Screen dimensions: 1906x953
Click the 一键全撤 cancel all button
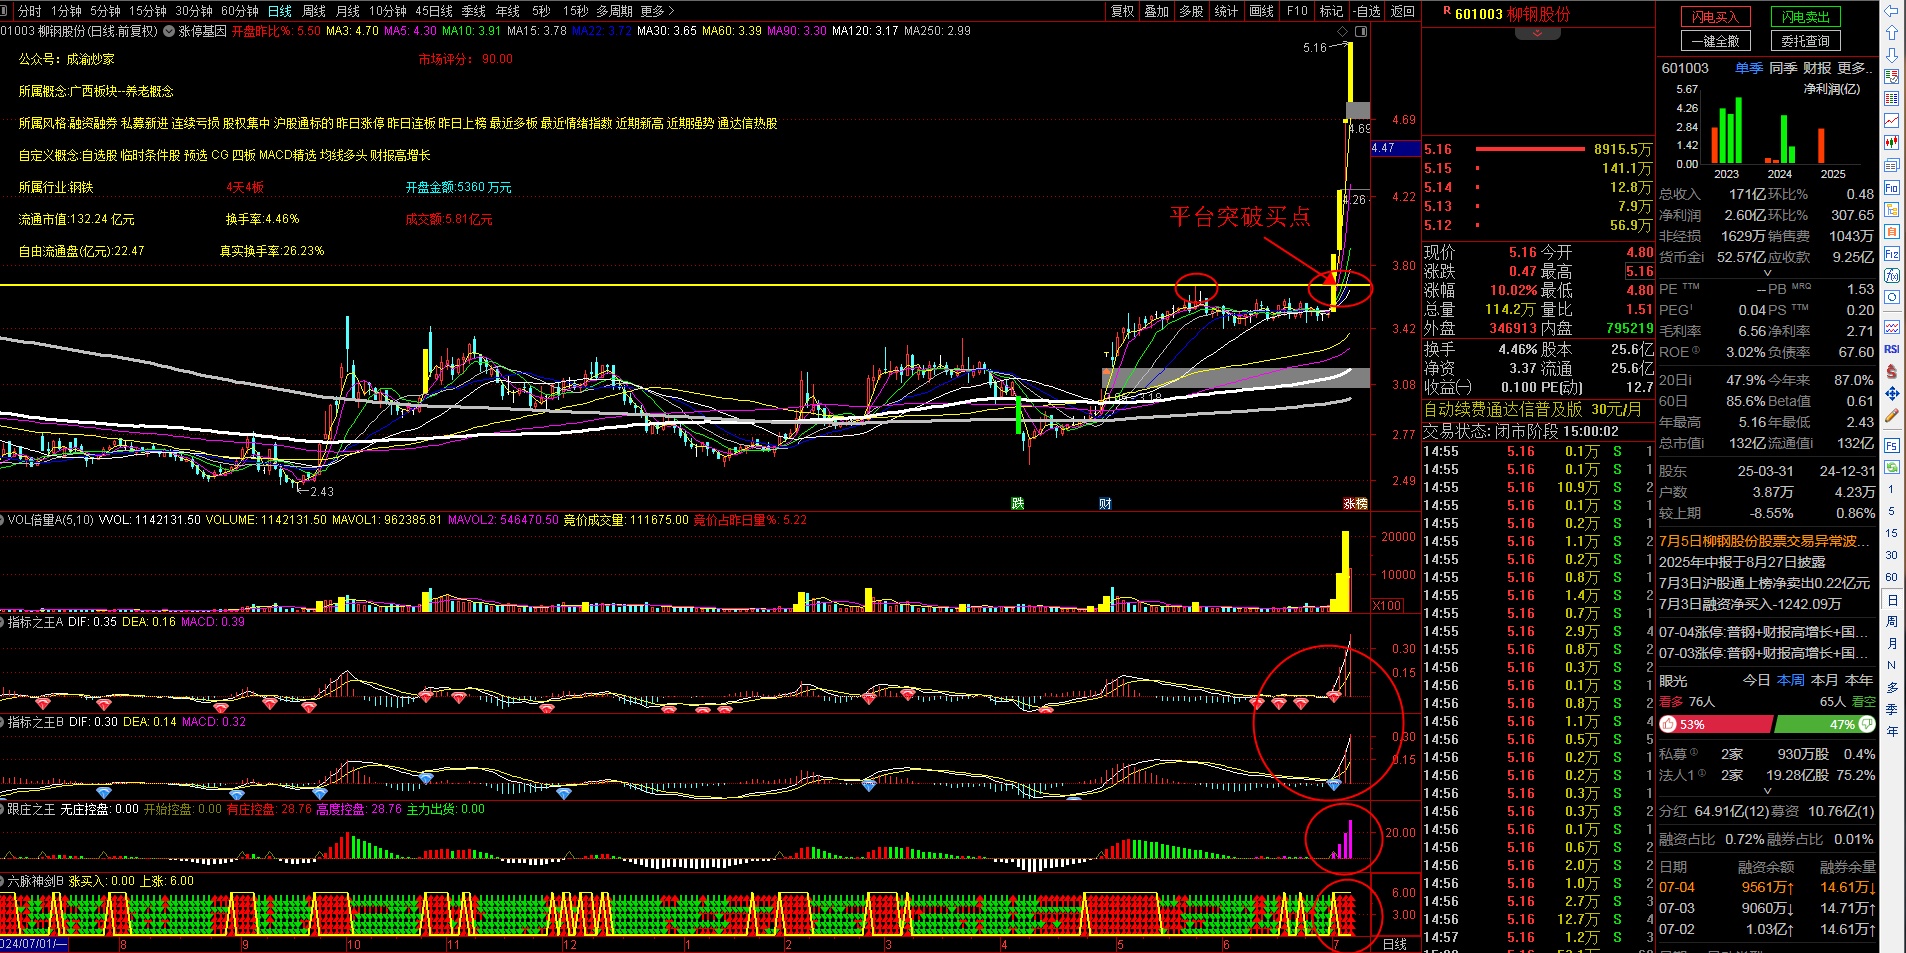pyautogui.click(x=1715, y=41)
